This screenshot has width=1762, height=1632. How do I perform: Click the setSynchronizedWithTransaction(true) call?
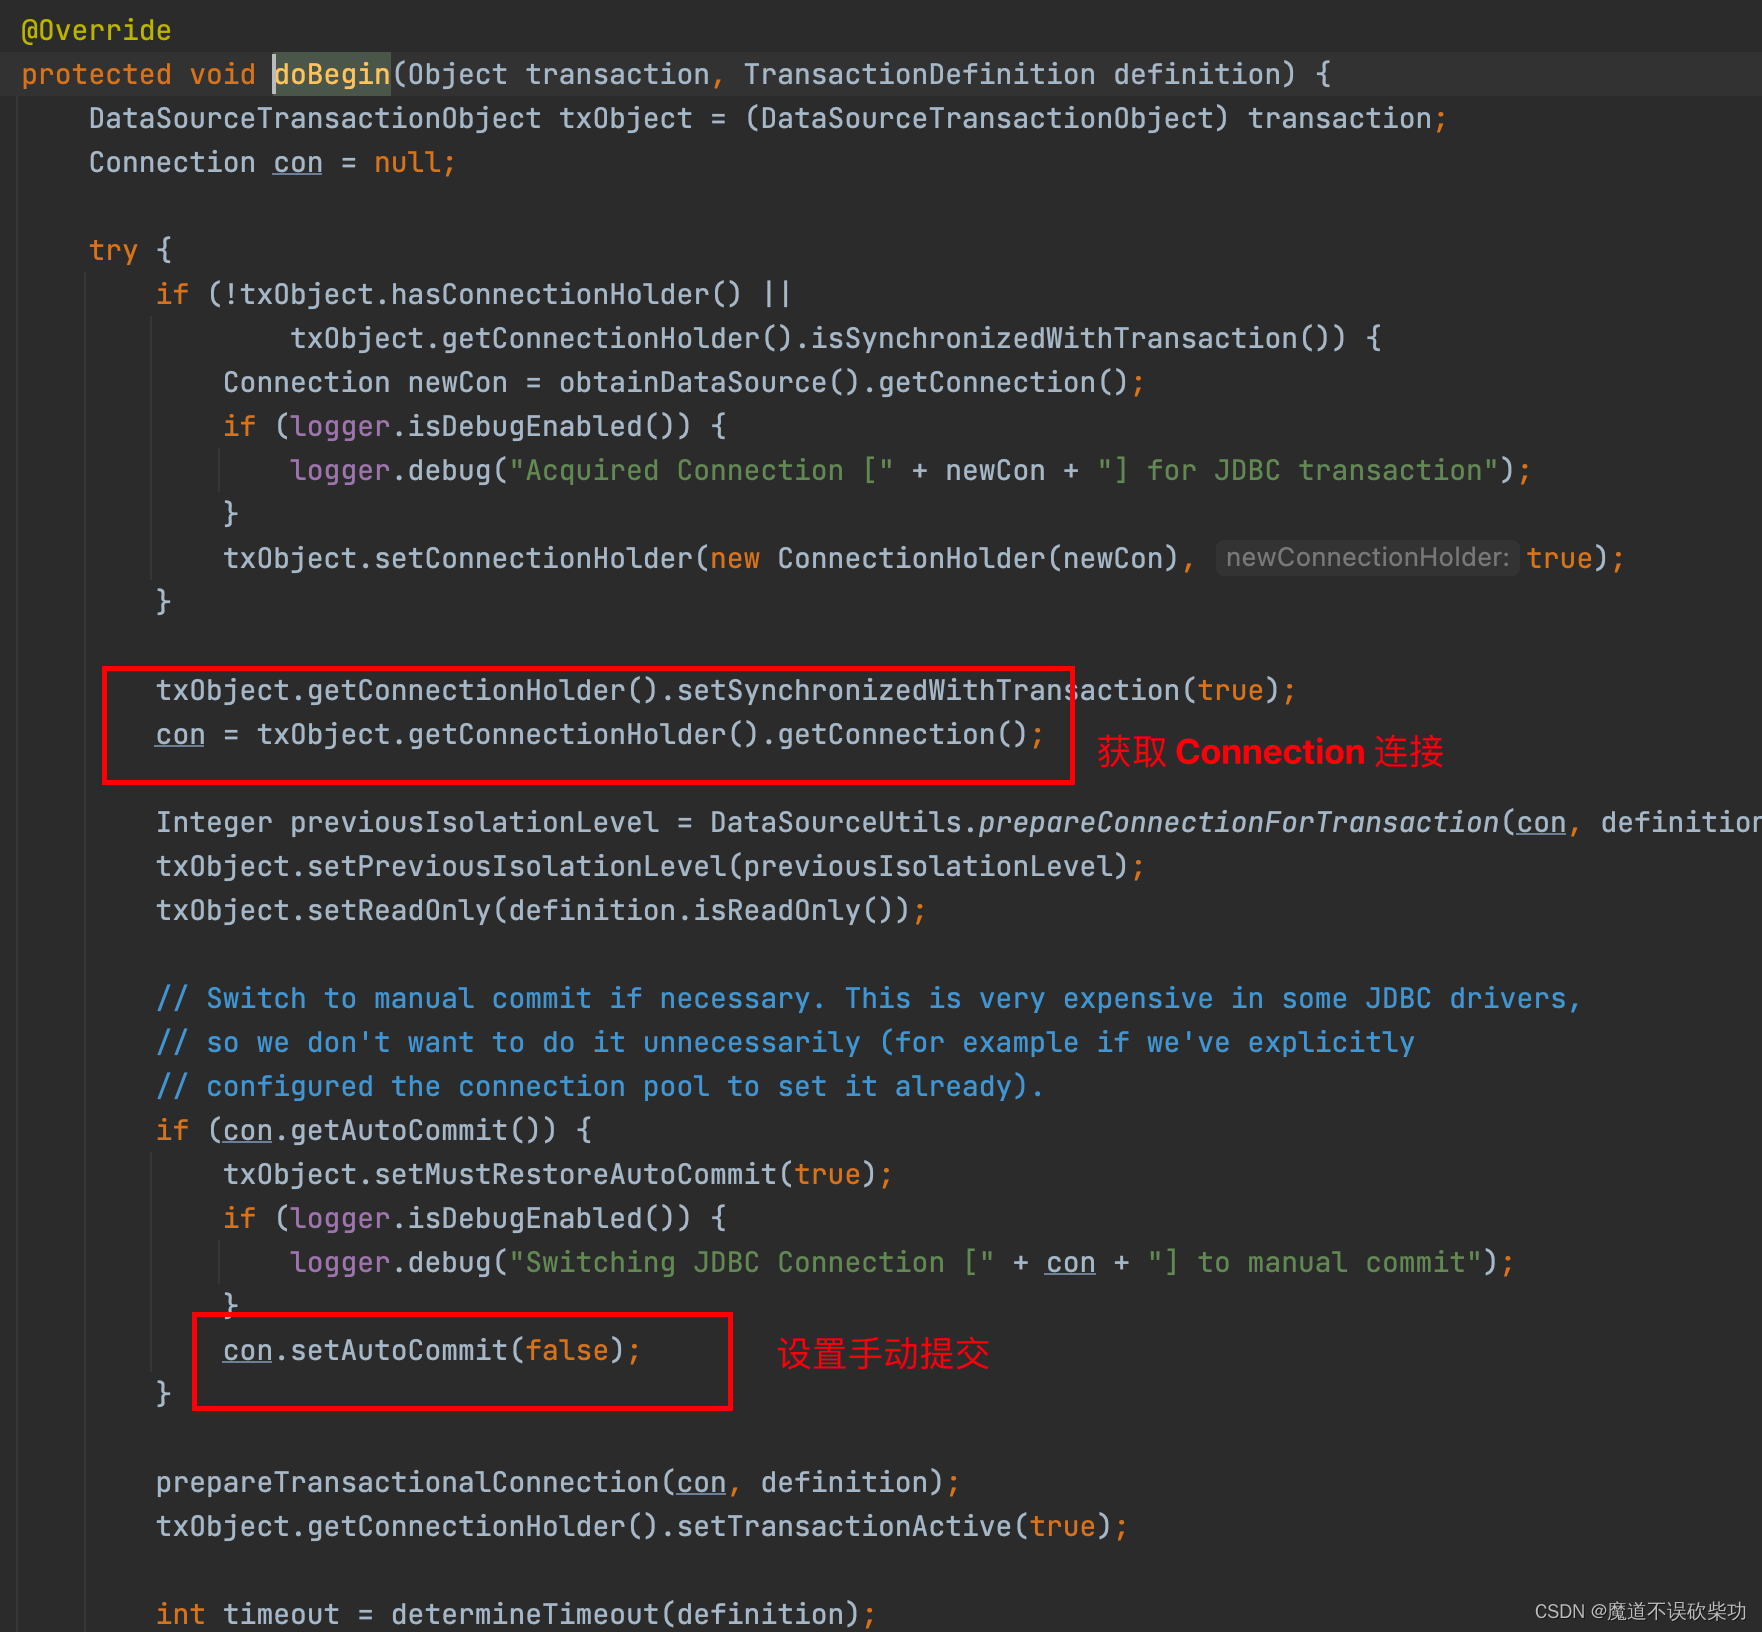(978, 691)
